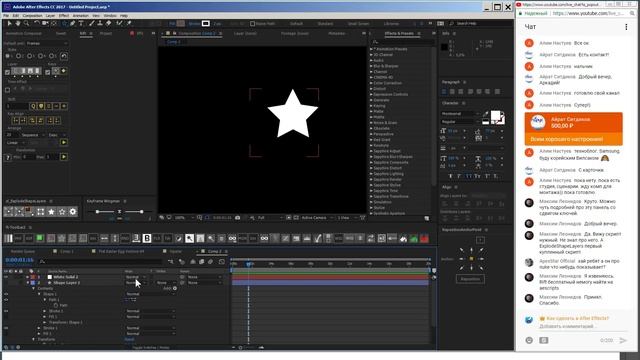The width and height of the screenshot is (640, 360).
Task: Click the green square button in ft-Toolbar
Action: click(40, 238)
